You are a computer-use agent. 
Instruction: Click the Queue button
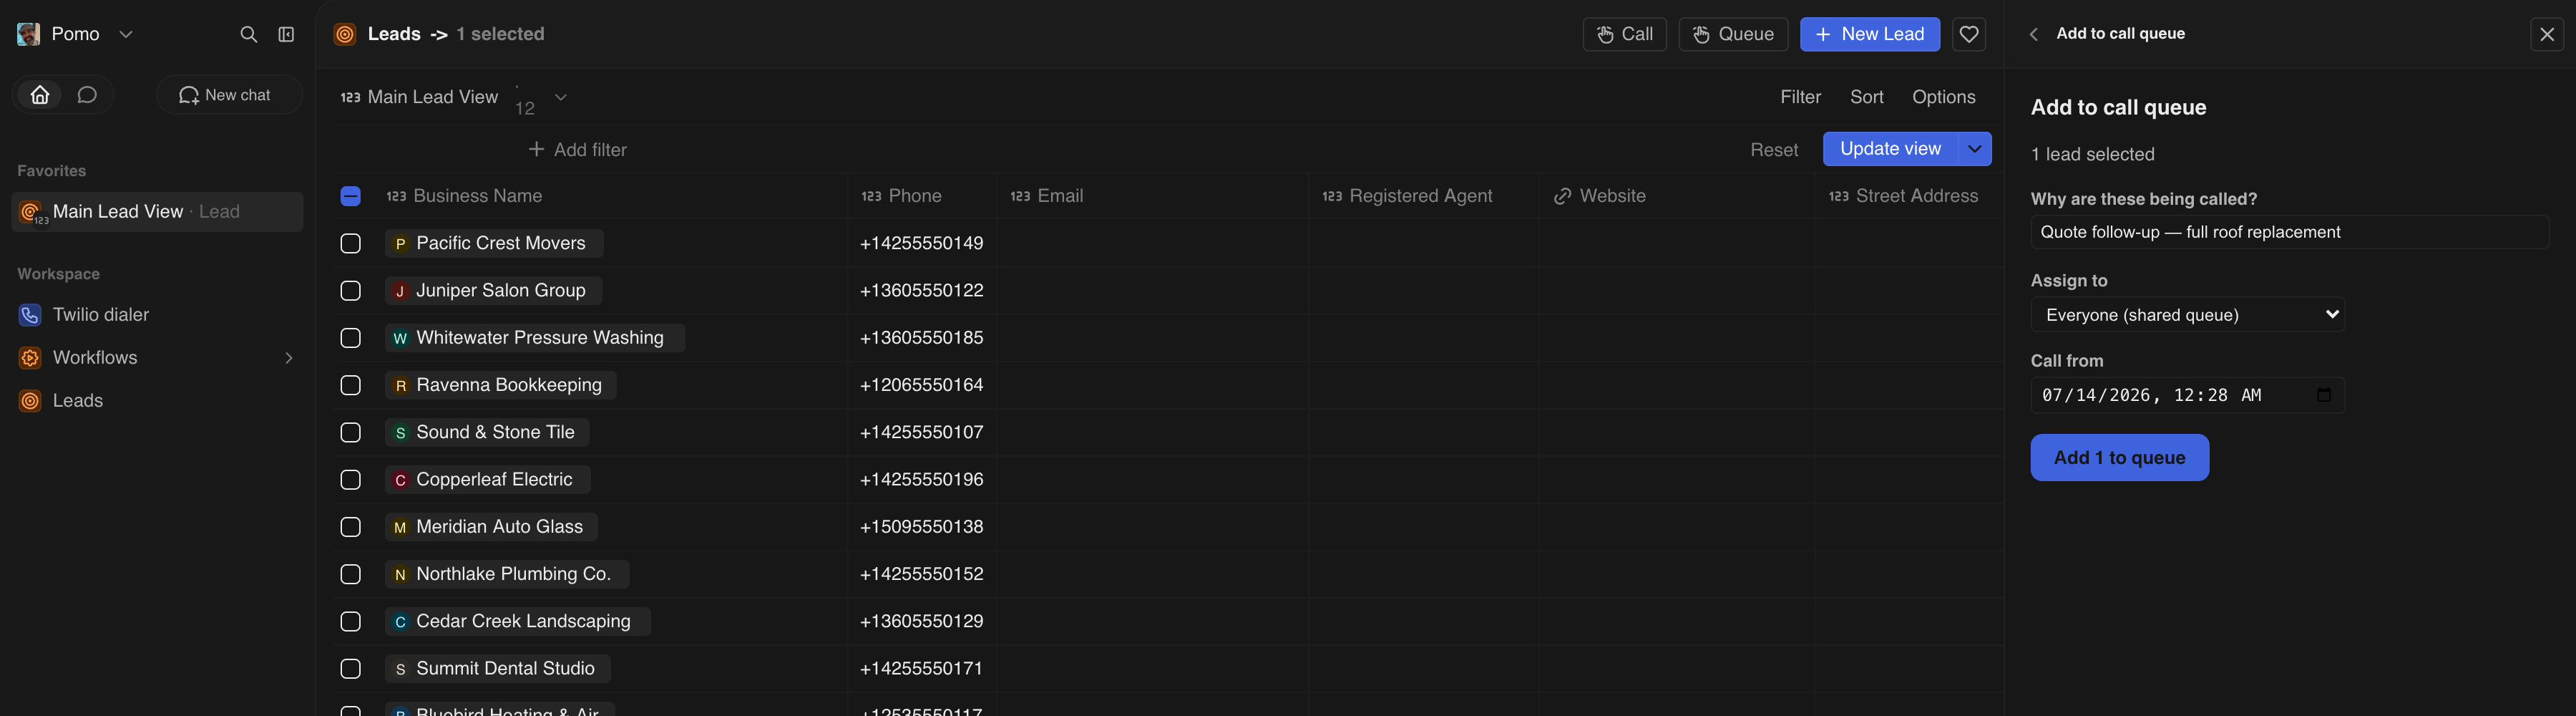pos(1733,34)
